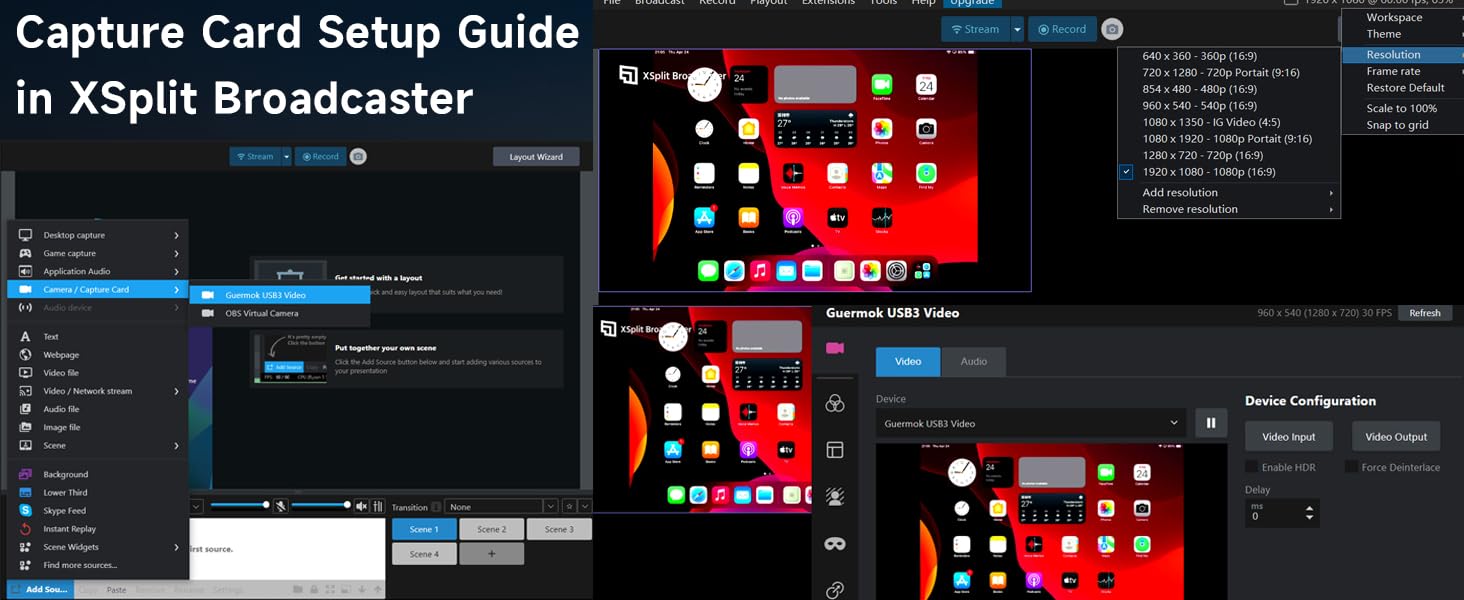Click the Layout panel icon in properties sidebar

(835, 450)
